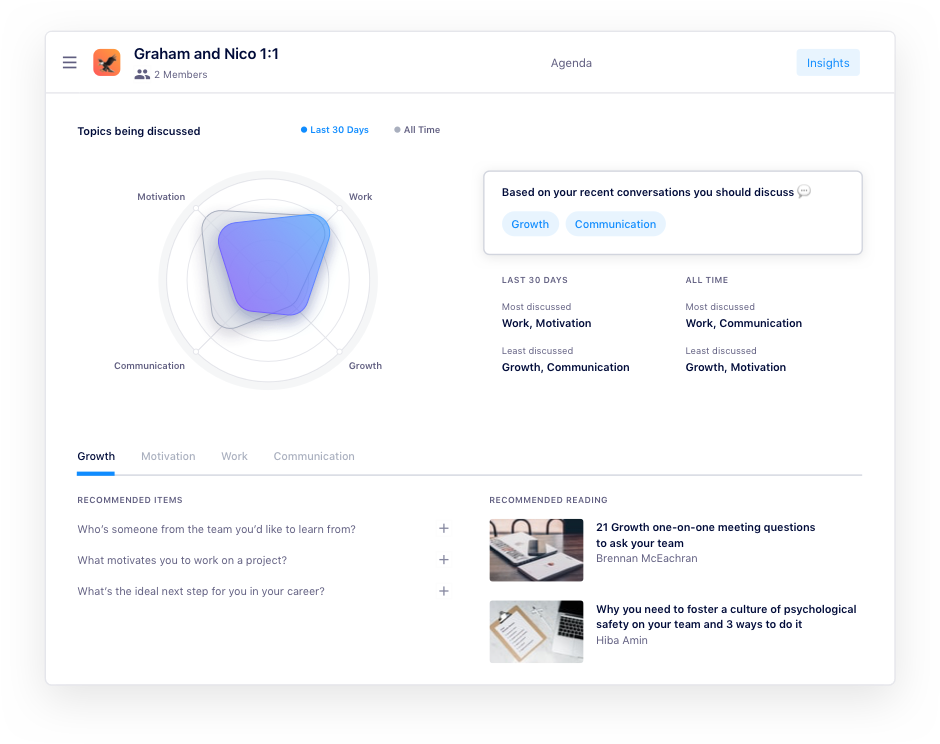Click the speech bubble icon beside discuss

[804, 192]
